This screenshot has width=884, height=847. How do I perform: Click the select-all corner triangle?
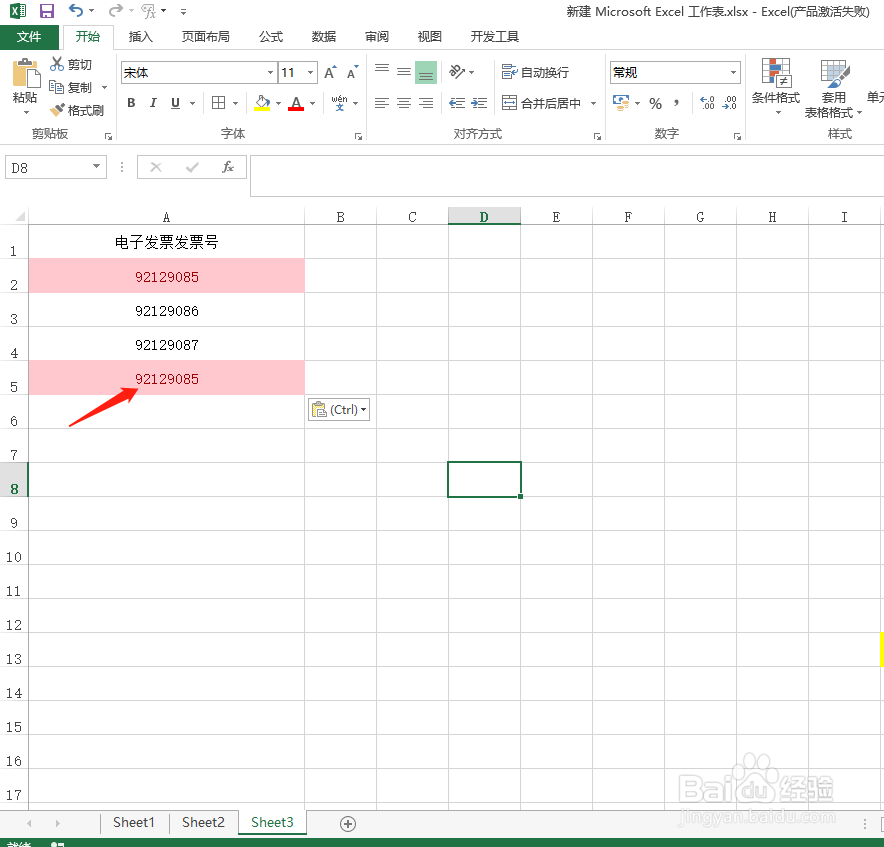(x=20, y=217)
